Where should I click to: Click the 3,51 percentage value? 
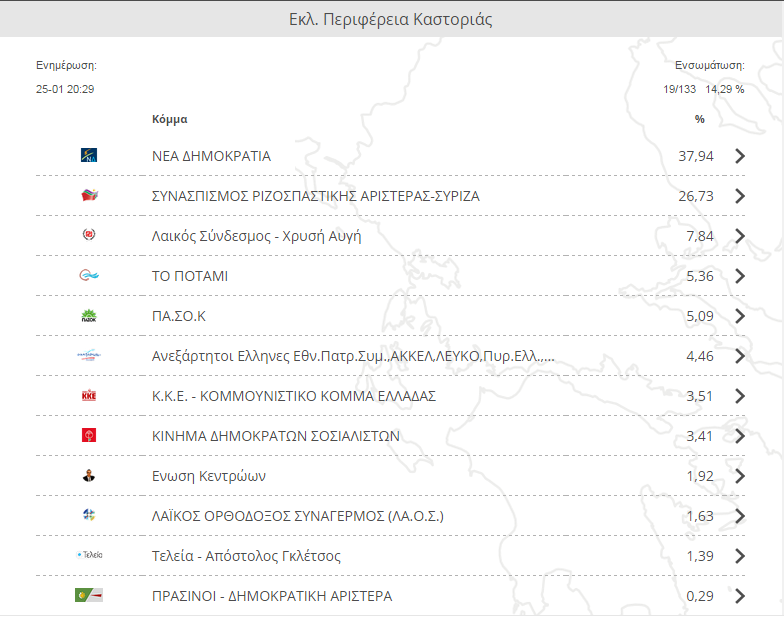point(700,396)
